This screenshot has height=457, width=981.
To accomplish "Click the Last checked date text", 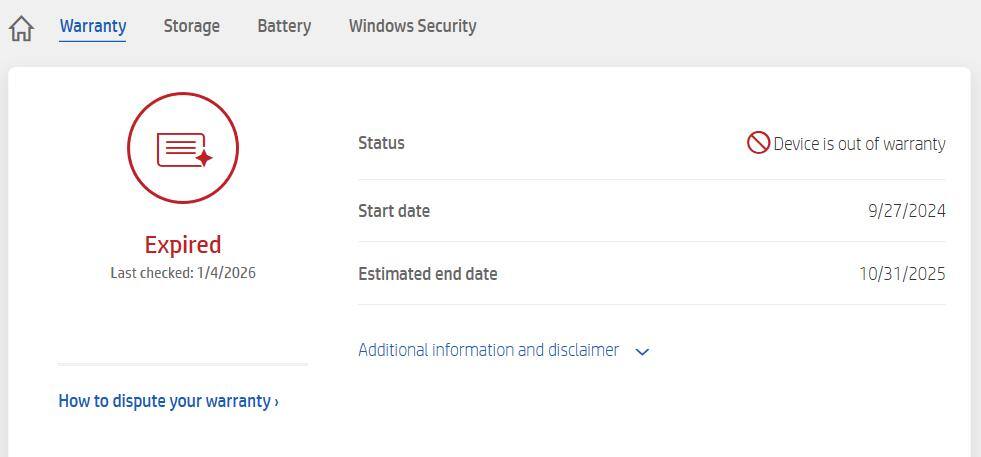I will (183, 273).
